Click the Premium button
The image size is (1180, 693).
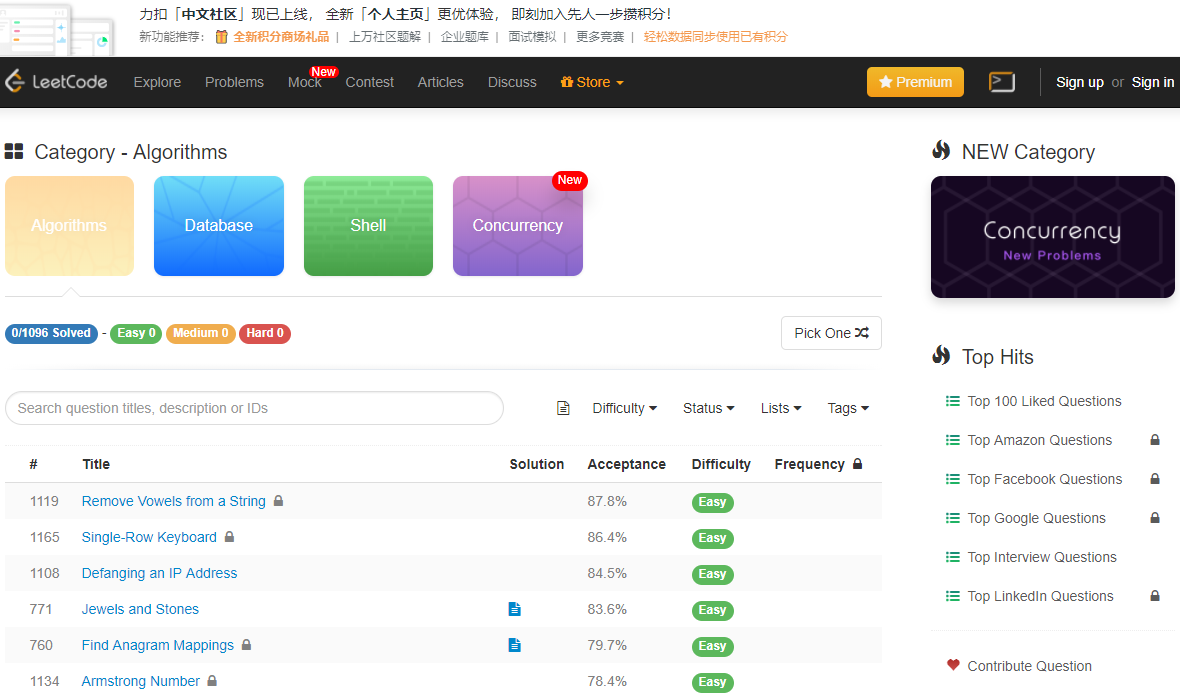[914, 82]
